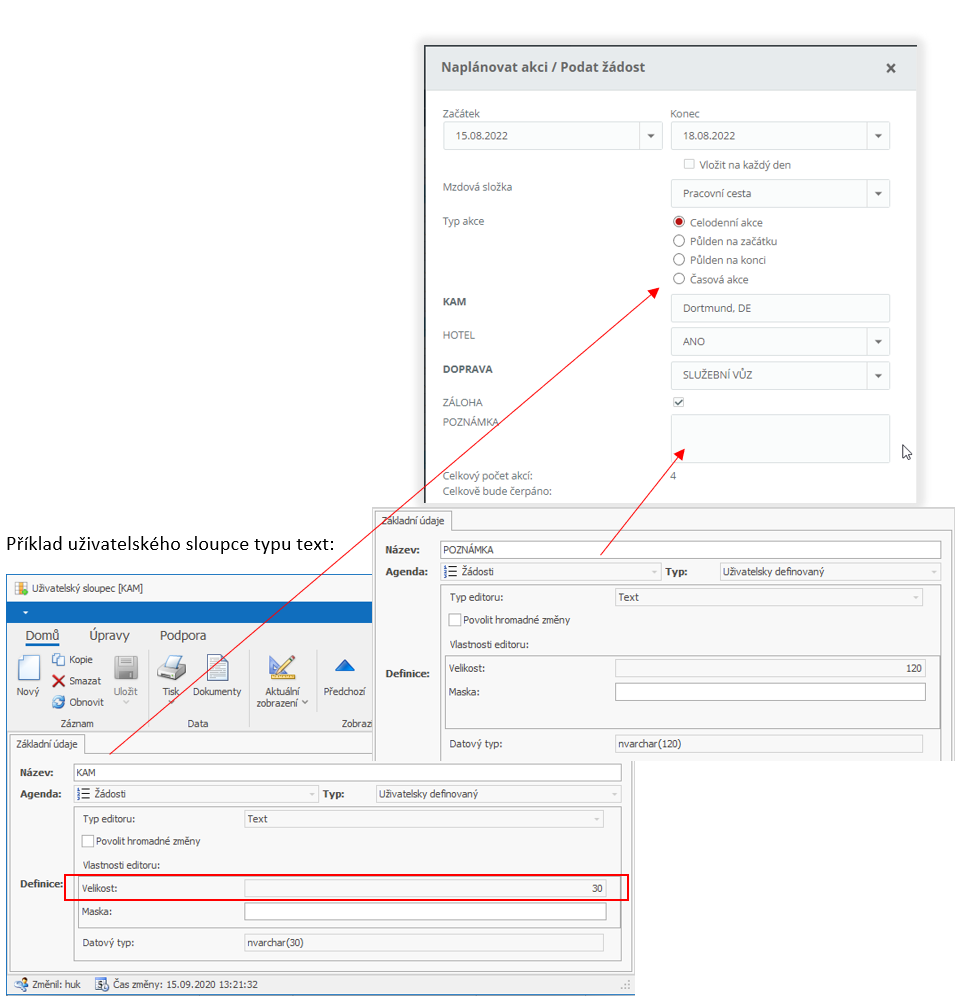
Task: Click the Tisk printer icon
Action: coord(171,667)
